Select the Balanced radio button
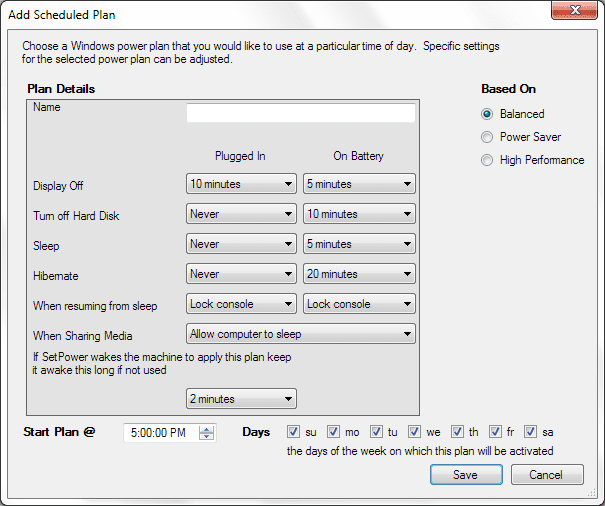The width and height of the screenshot is (605, 506). [x=487, y=114]
